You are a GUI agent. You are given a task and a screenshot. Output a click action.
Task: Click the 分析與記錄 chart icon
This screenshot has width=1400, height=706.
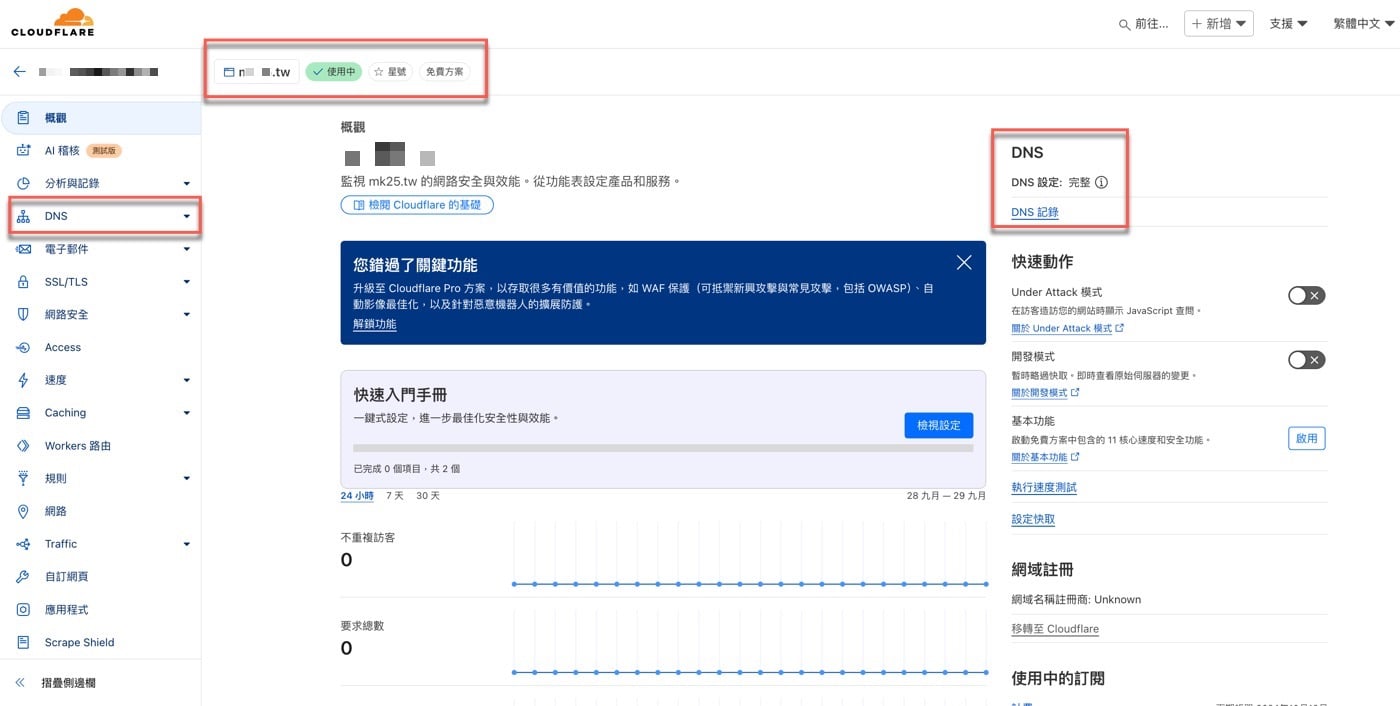(x=24, y=183)
